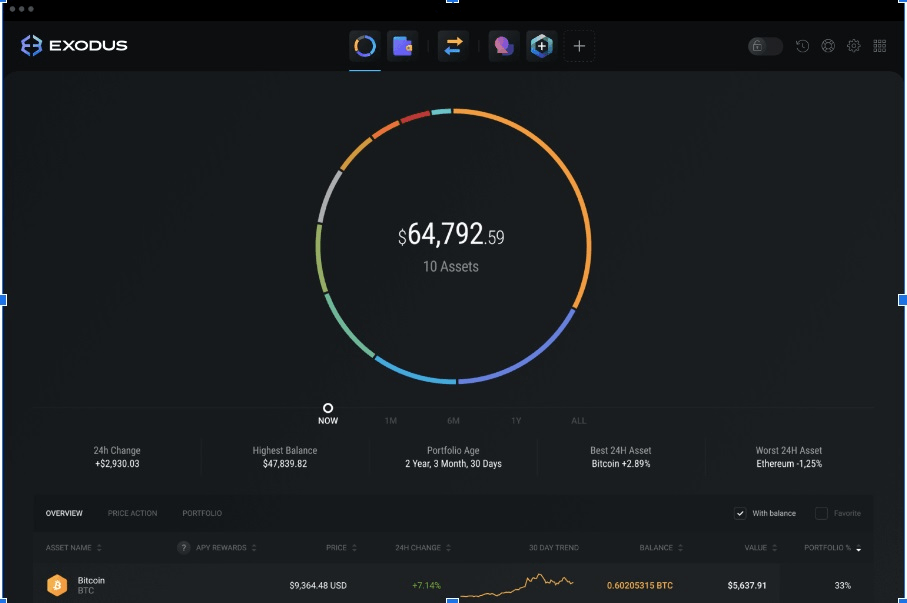Viewport: 907px width, 603px height.
Task: Open the Settings gear icon
Action: click(853, 45)
